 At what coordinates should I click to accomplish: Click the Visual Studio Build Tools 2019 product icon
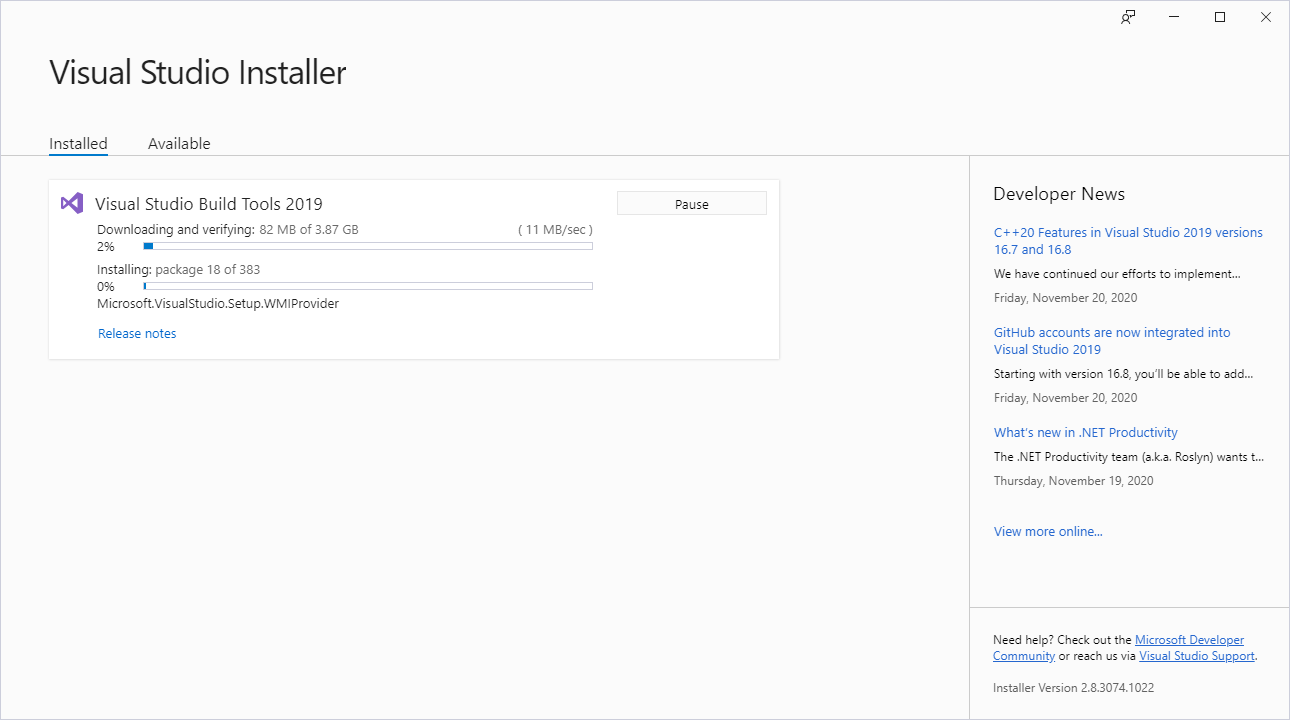[71, 203]
